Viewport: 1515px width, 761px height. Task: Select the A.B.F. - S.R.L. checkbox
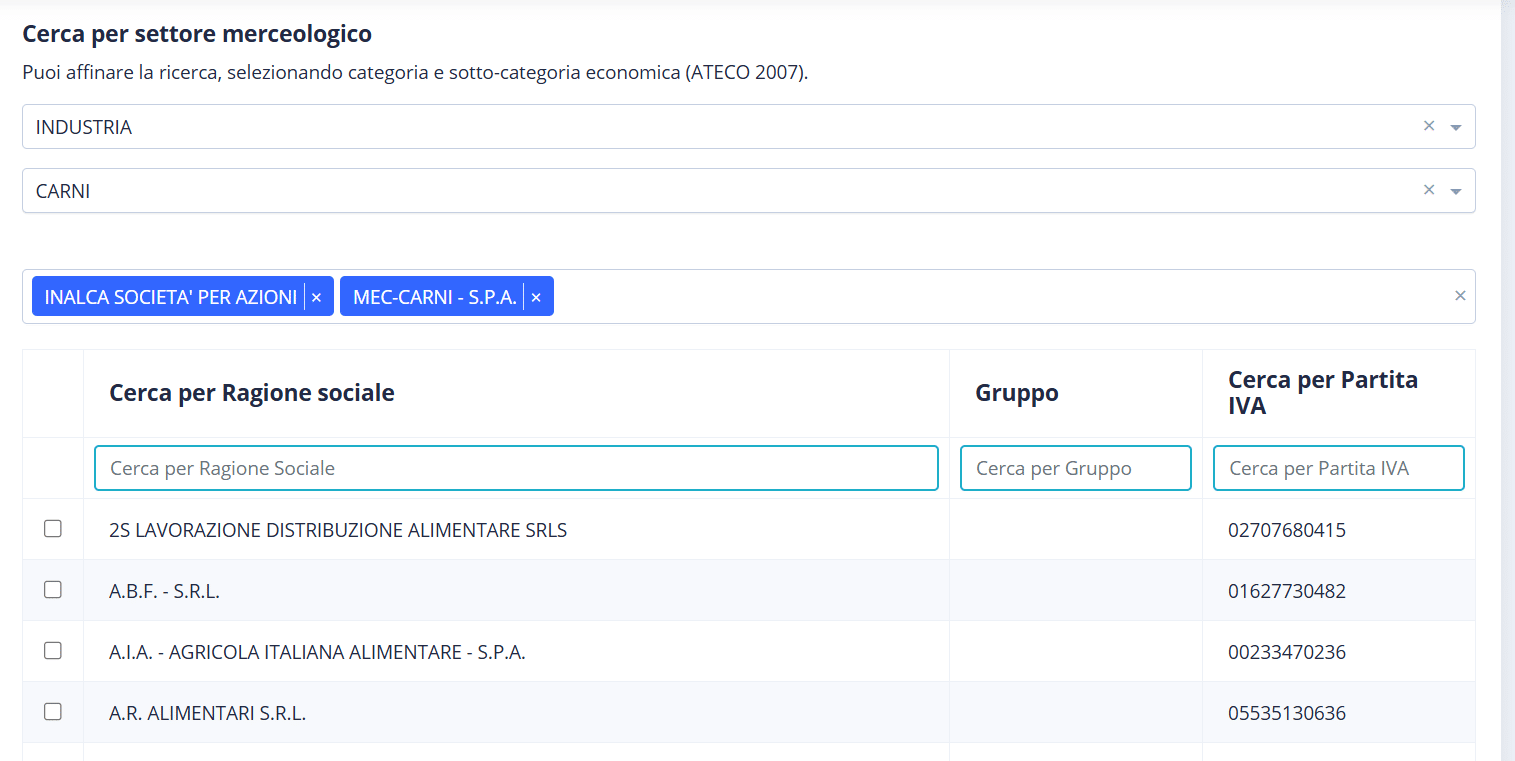coord(53,590)
